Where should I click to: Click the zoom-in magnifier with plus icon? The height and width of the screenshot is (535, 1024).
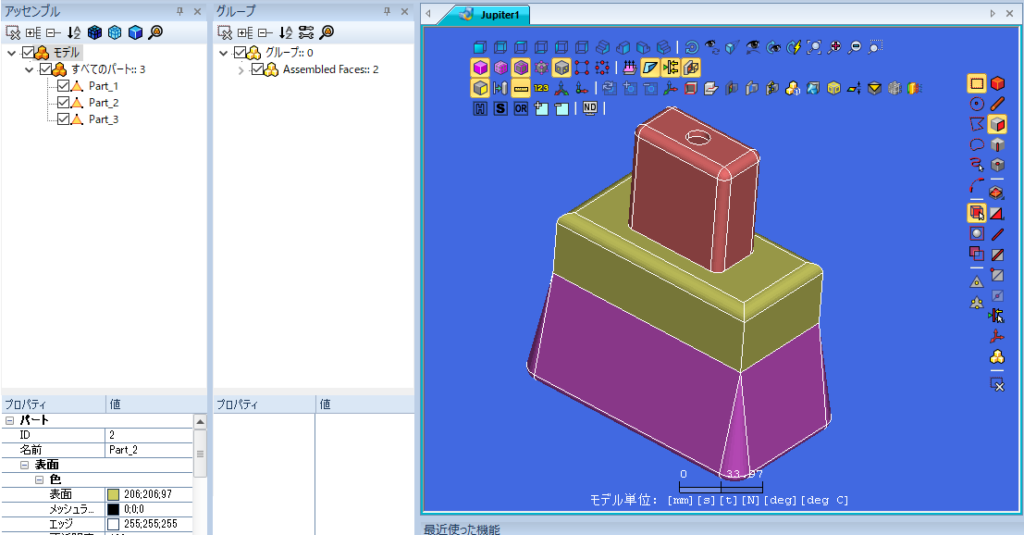point(834,47)
